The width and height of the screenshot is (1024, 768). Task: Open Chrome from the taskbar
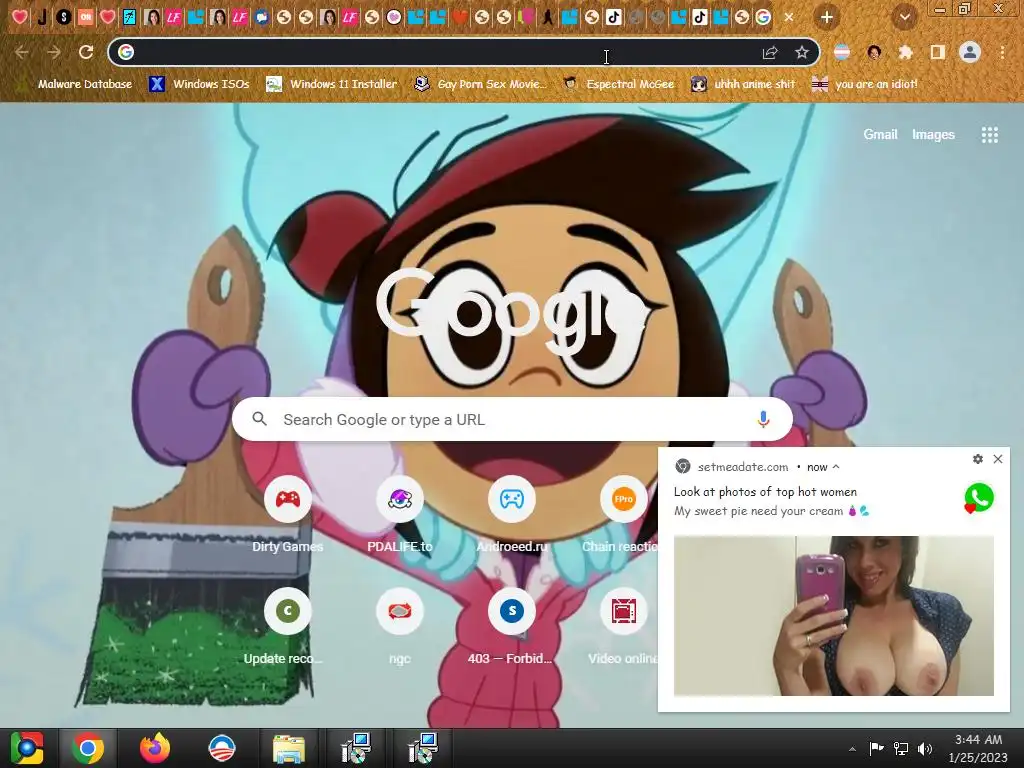[88, 748]
